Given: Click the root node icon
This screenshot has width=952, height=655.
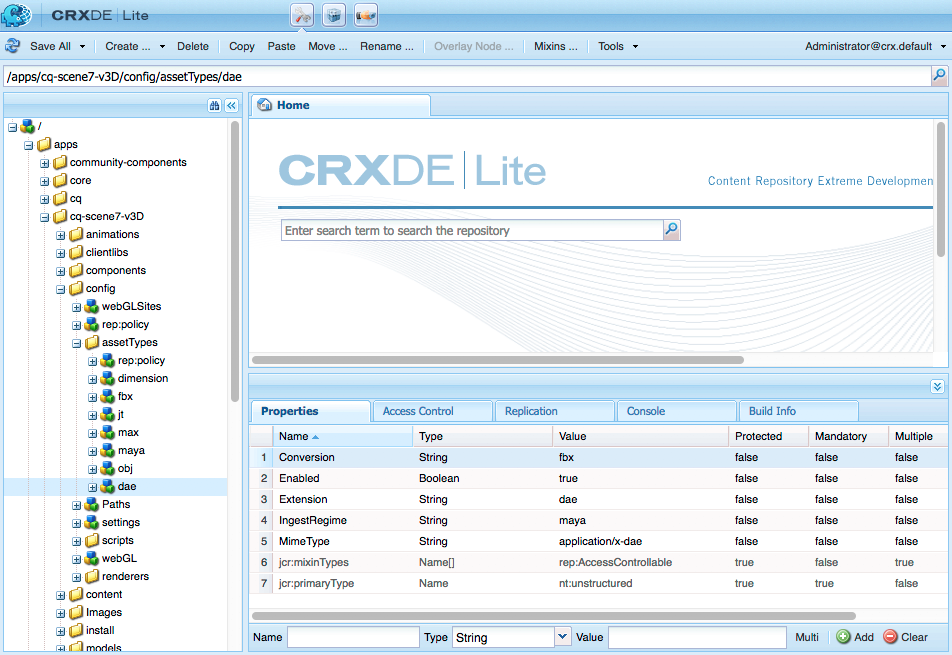Looking at the screenshot, I should (x=27, y=126).
